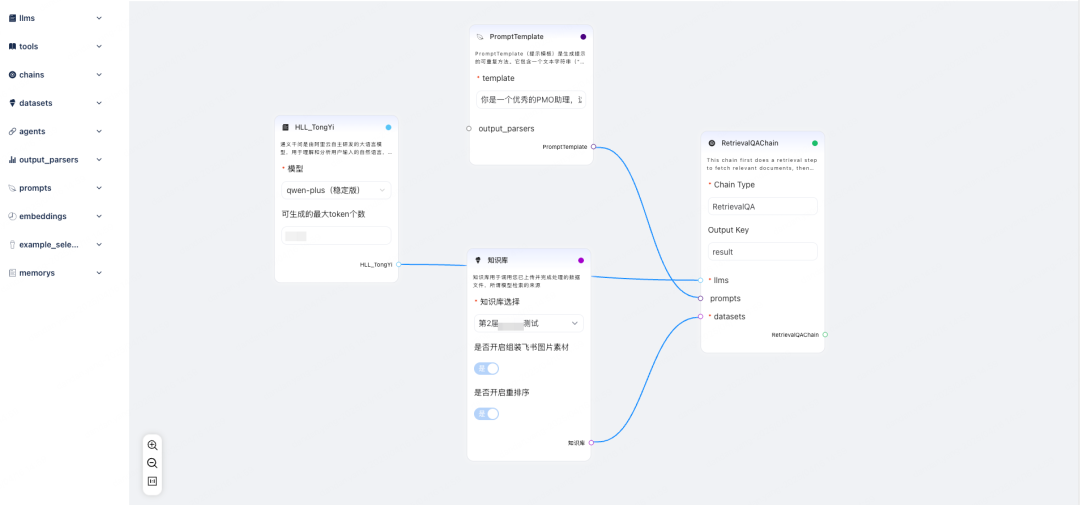Expand the output_parsers category chevron
Viewport: 1080px width, 505px height.
99,159
